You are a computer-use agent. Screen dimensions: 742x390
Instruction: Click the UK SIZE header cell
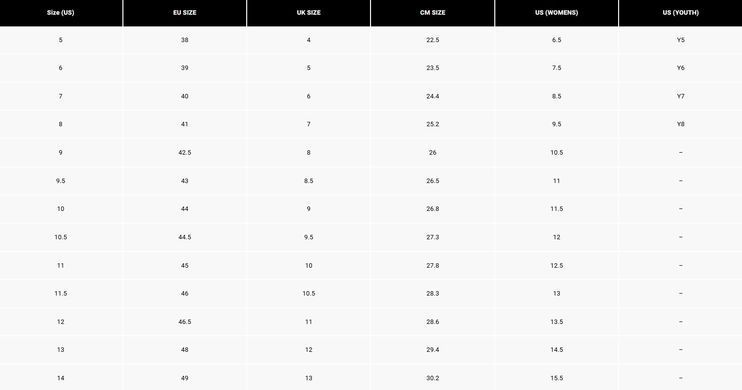coord(309,13)
